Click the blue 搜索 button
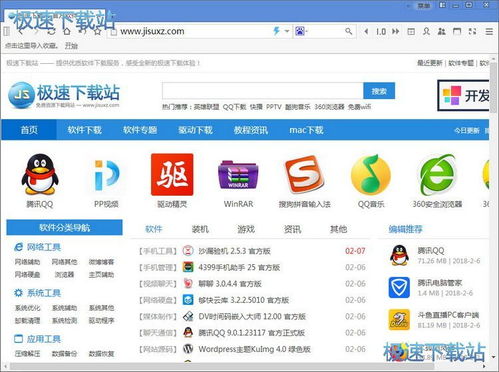499x372 pixels. tap(379, 91)
